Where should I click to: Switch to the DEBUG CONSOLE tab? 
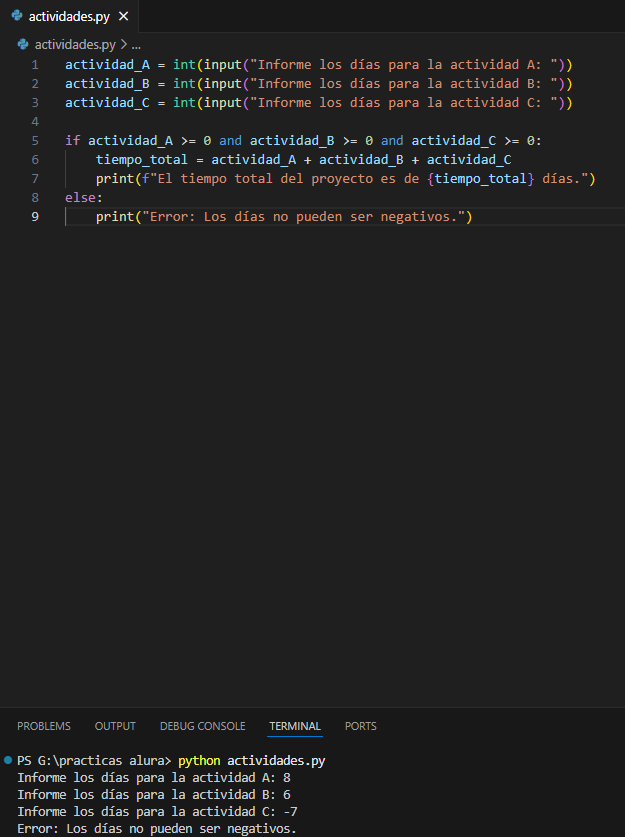(x=203, y=726)
